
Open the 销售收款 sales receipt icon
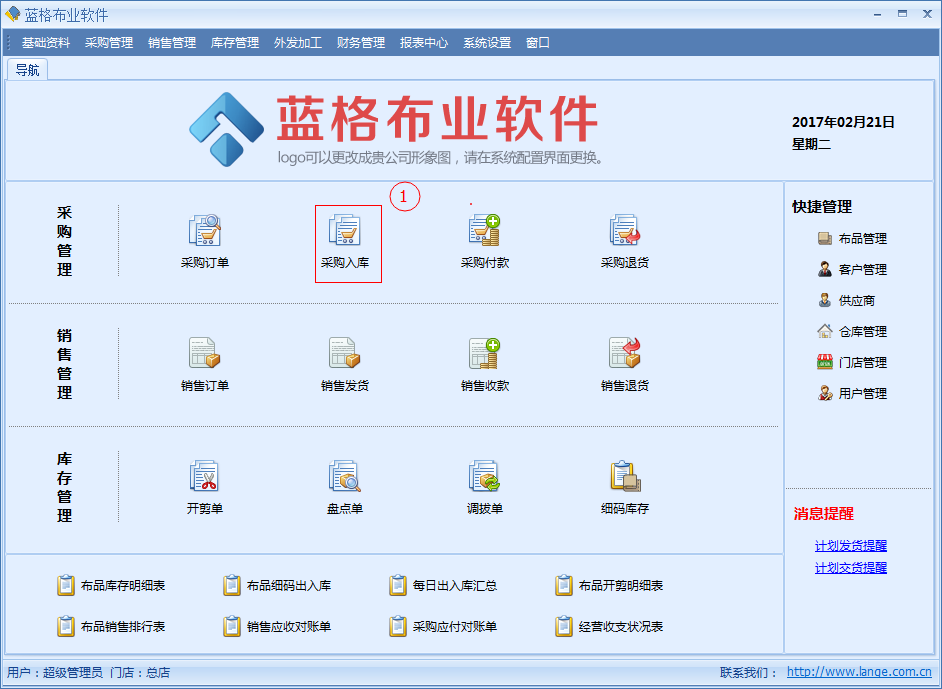[x=485, y=353]
